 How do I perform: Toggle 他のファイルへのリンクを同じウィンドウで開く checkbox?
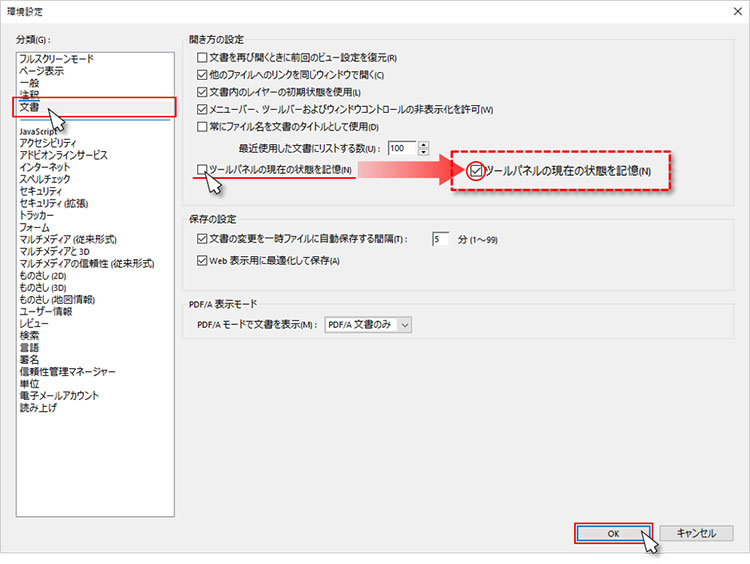click(203, 75)
